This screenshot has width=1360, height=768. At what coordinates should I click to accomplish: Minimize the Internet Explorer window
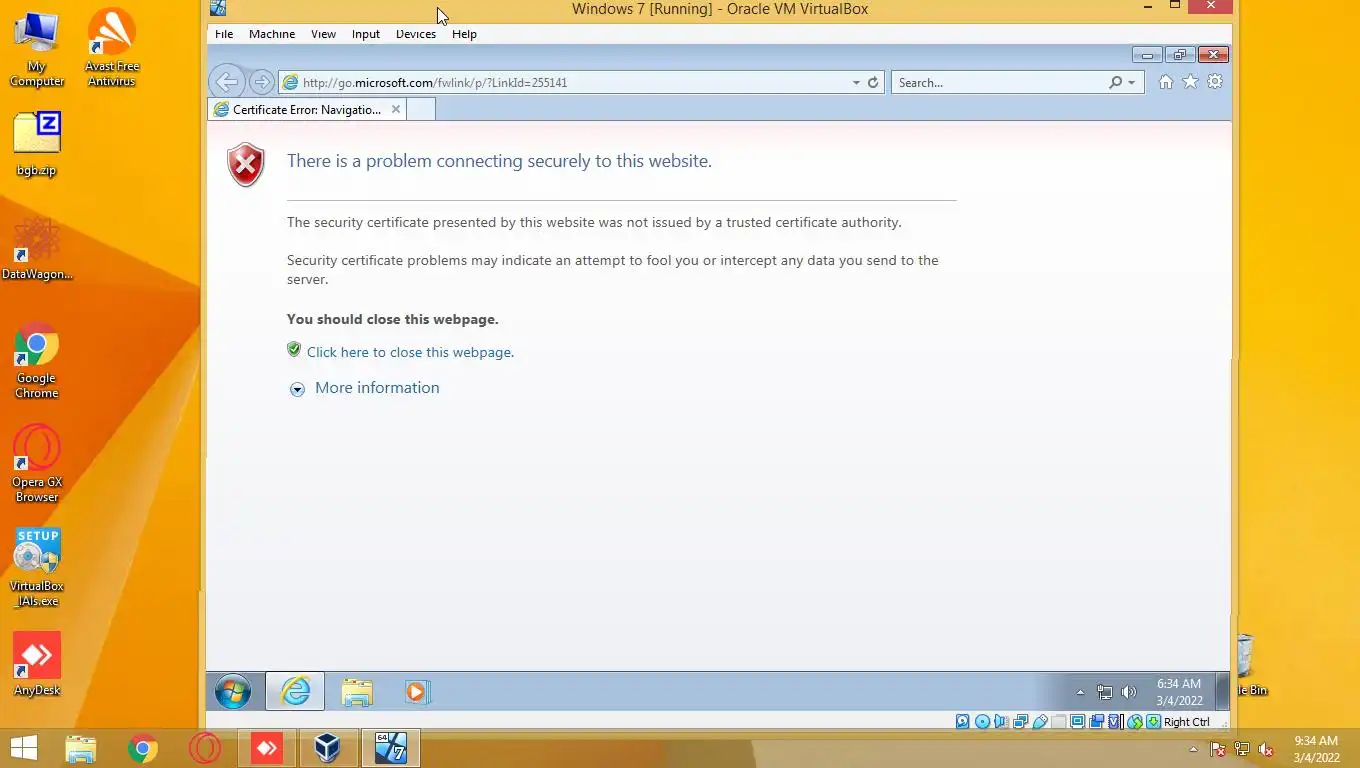pos(1147,54)
